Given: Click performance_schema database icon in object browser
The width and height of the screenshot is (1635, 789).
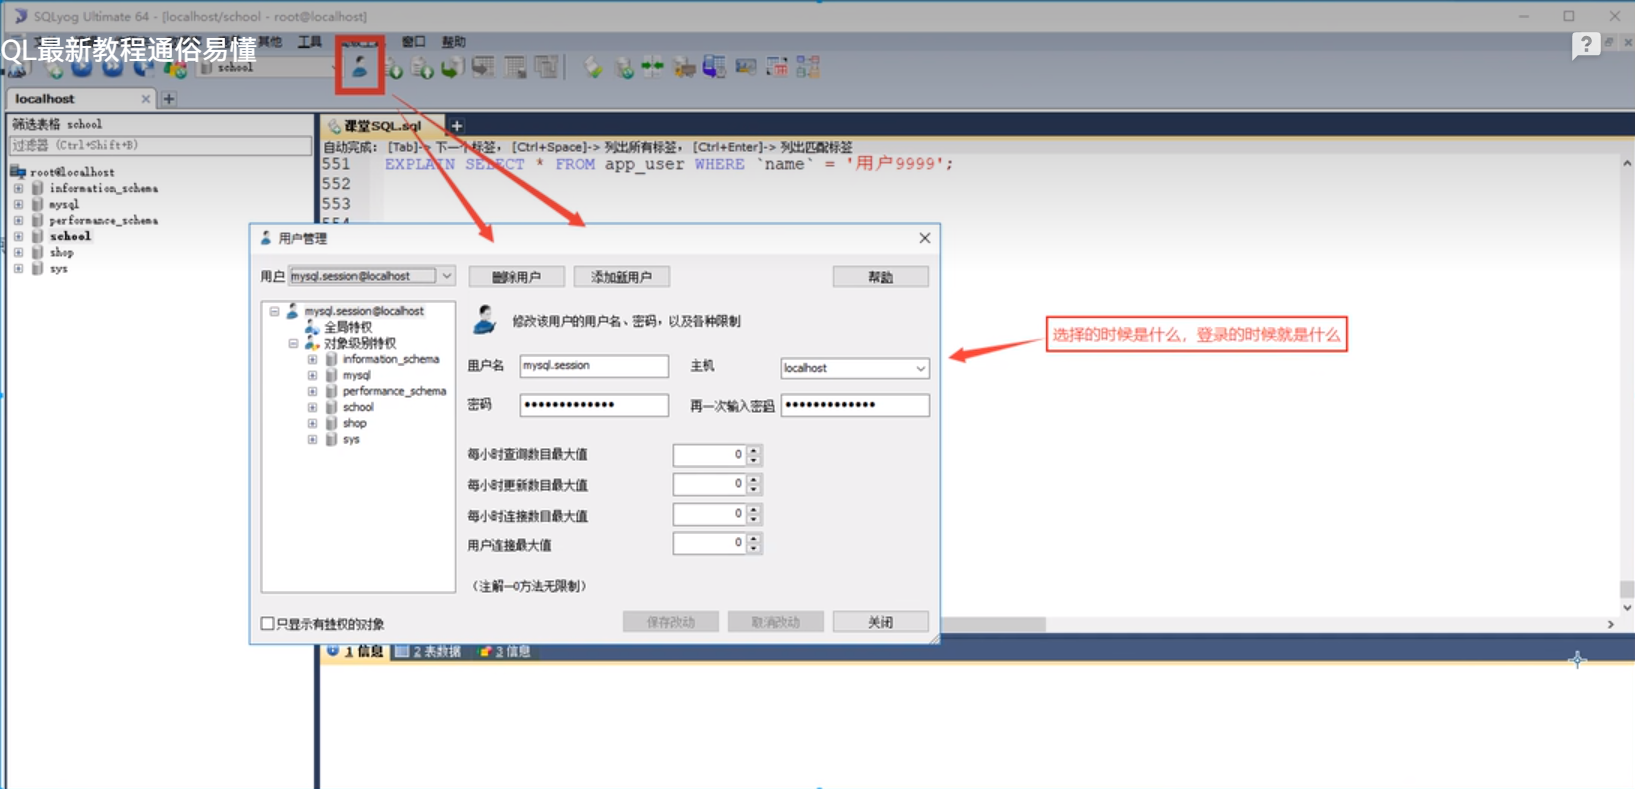Looking at the screenshot, I should click(37, 220).
